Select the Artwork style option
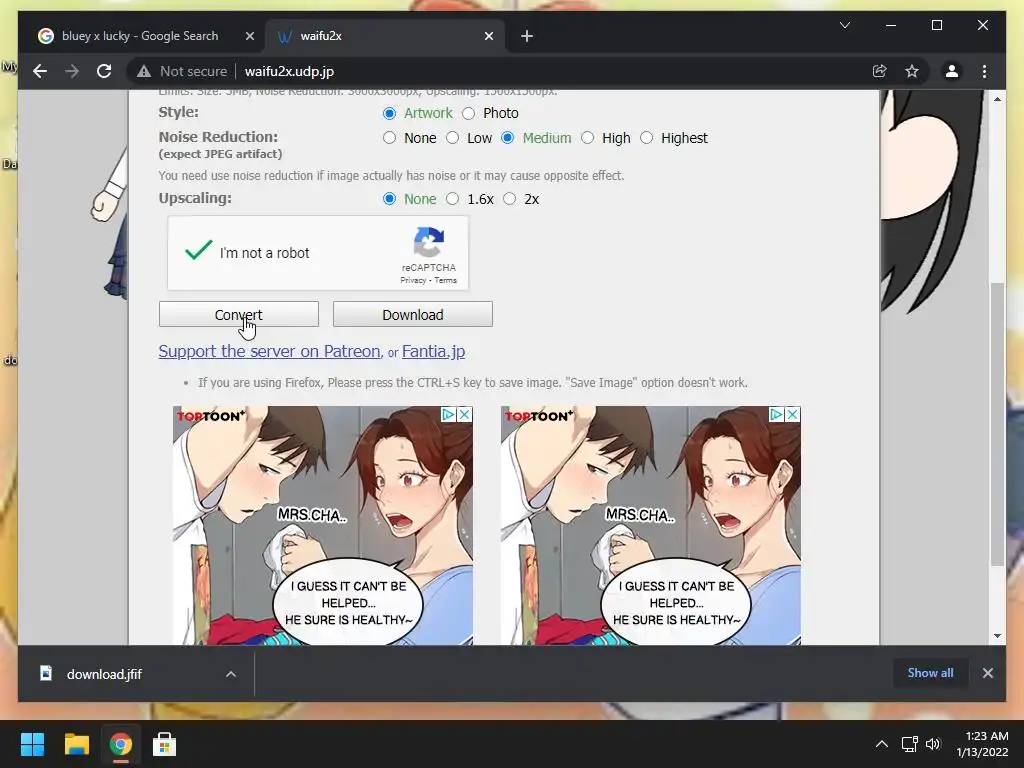This screenshot has height=768, width=1024. pos(389,113)
